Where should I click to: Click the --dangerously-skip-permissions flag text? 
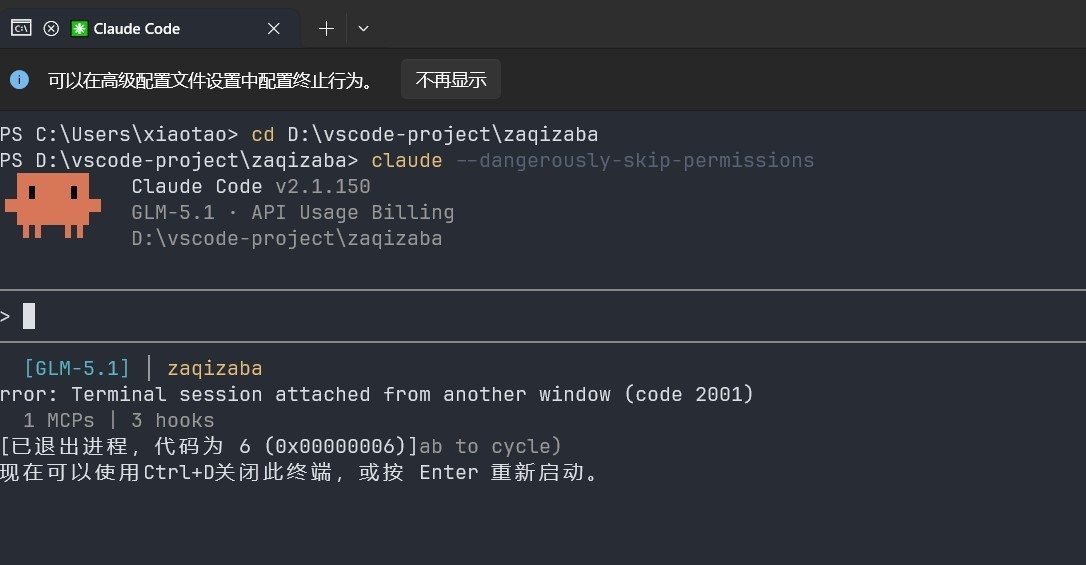[635, 161]
